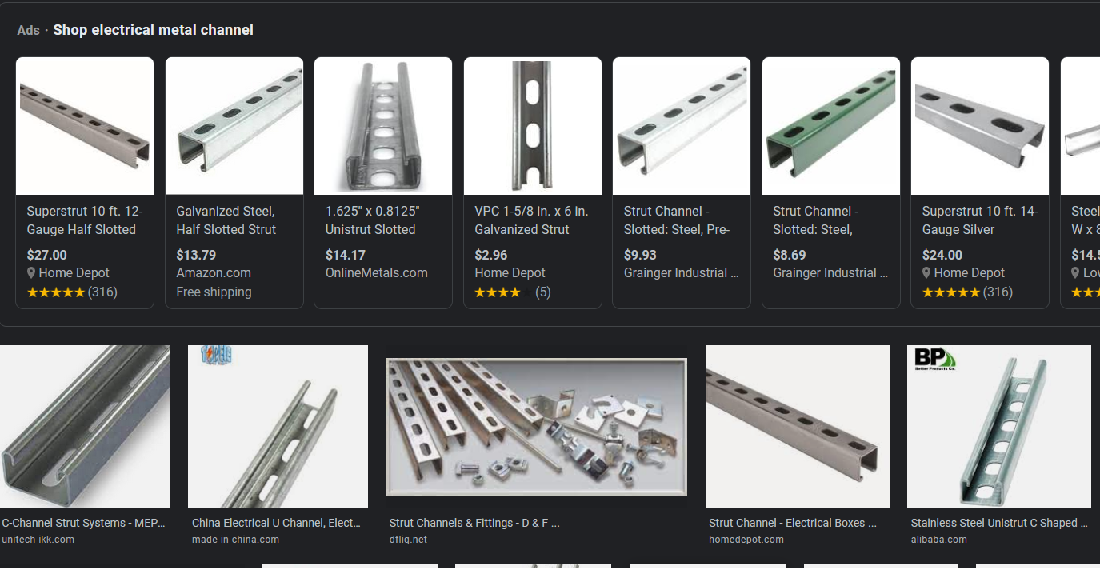The image size is (1100, 568).
Task: Open the Unistrut Slotted OnlineMetals.com image
Action: pyautogui.click(x=383, y=126)
